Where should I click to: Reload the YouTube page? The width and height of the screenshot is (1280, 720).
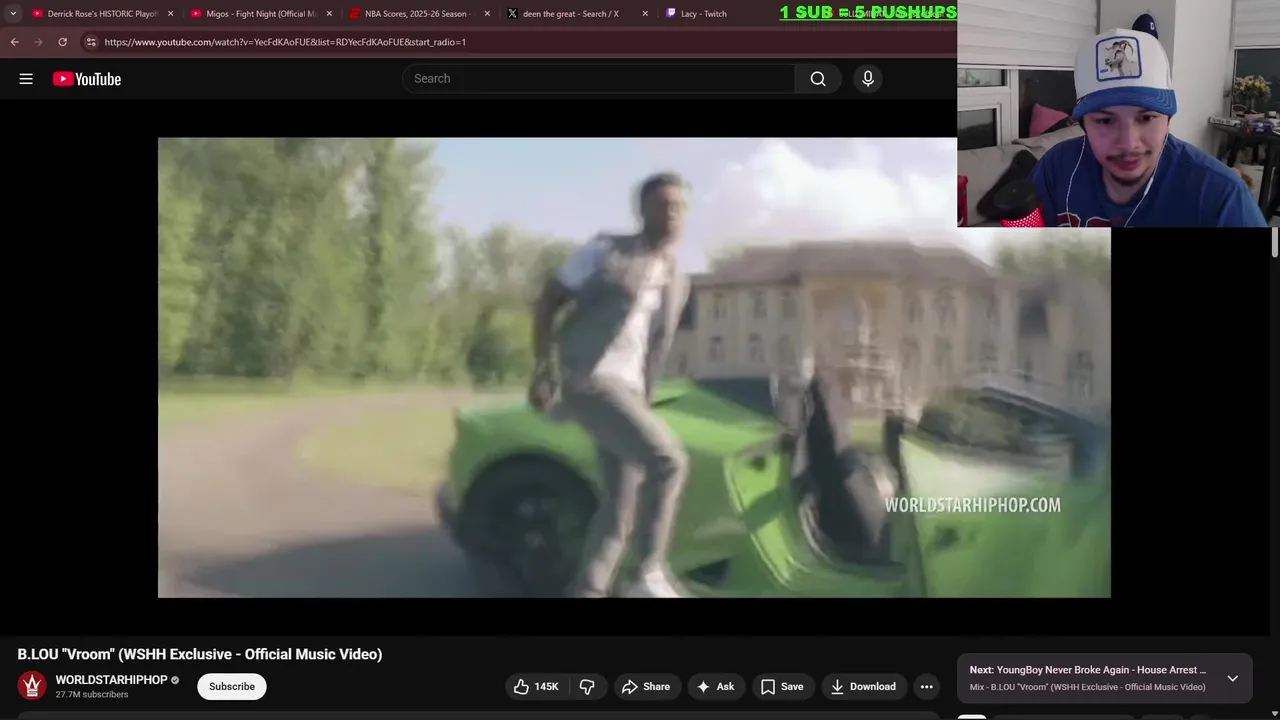tap(62, 42)
